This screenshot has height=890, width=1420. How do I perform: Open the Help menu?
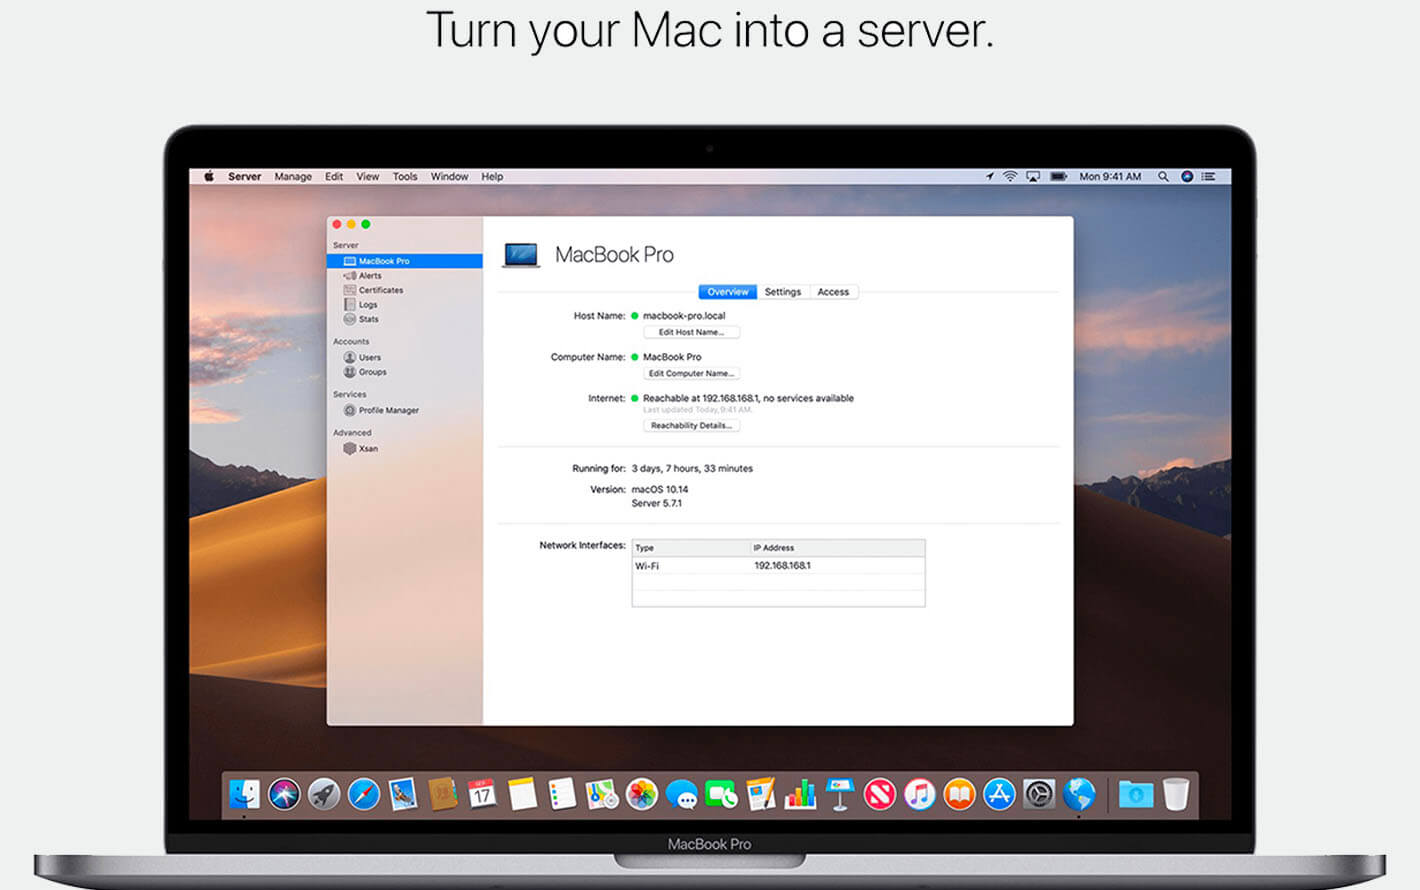point(492,176)
